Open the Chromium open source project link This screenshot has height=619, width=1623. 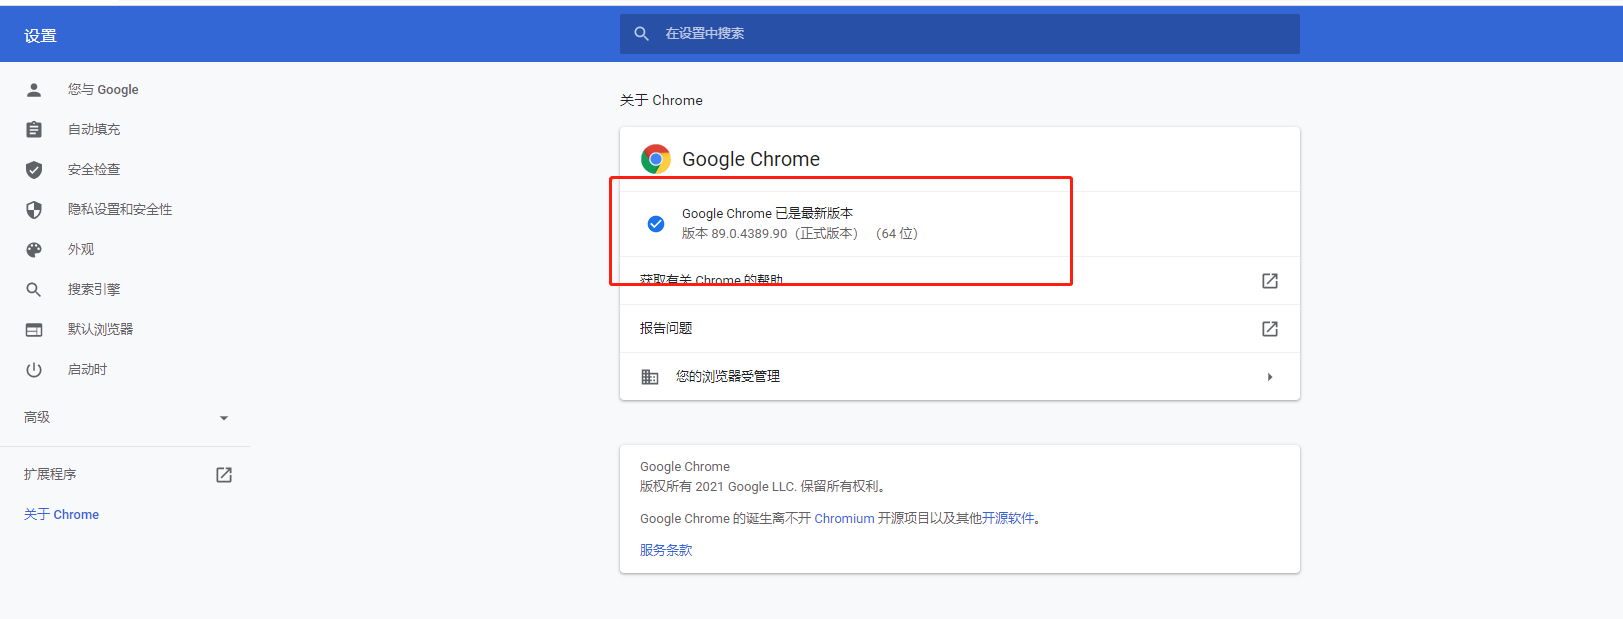(x=844, y=519)
